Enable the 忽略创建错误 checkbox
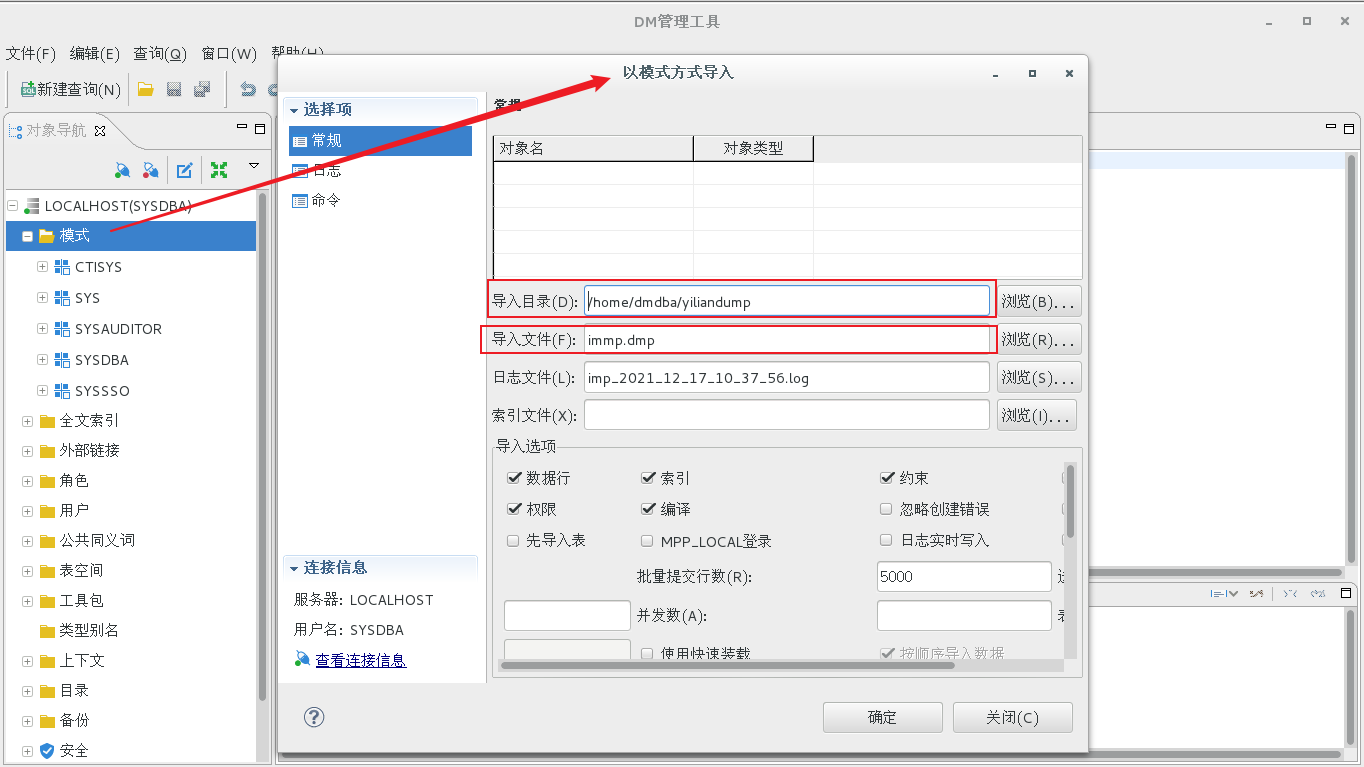This screenshot has height=767, width=1364. click(886, 509)
